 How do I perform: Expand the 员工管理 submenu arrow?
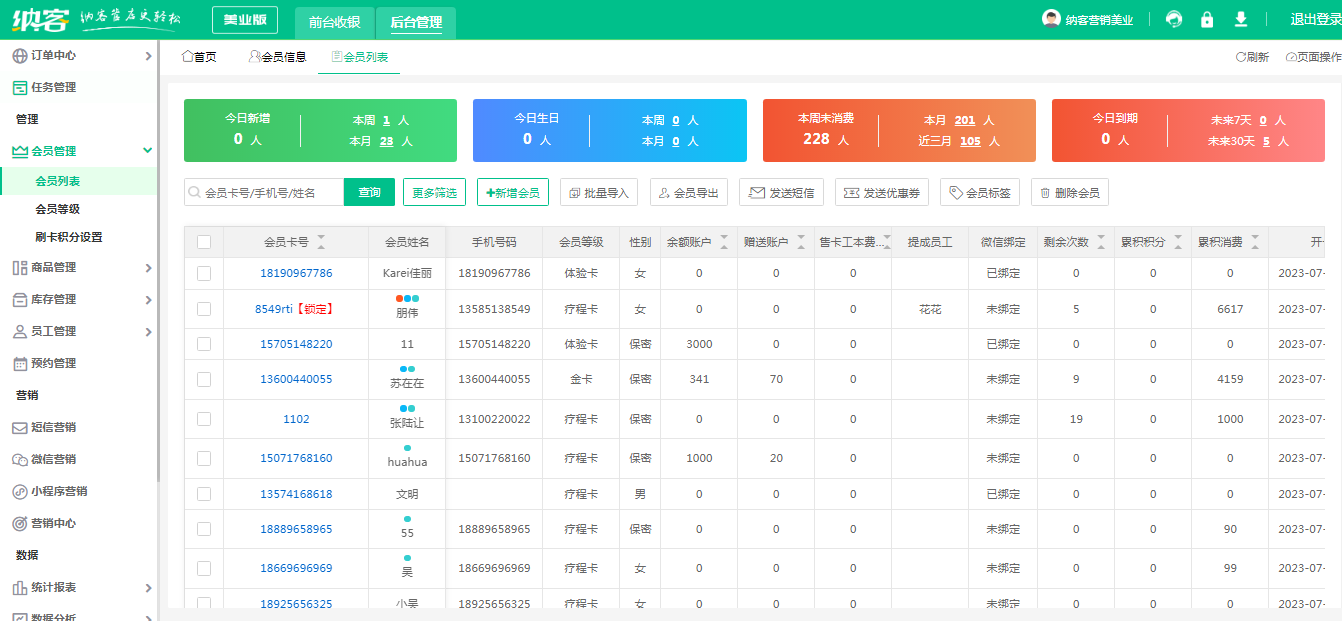tap(148, 331)
